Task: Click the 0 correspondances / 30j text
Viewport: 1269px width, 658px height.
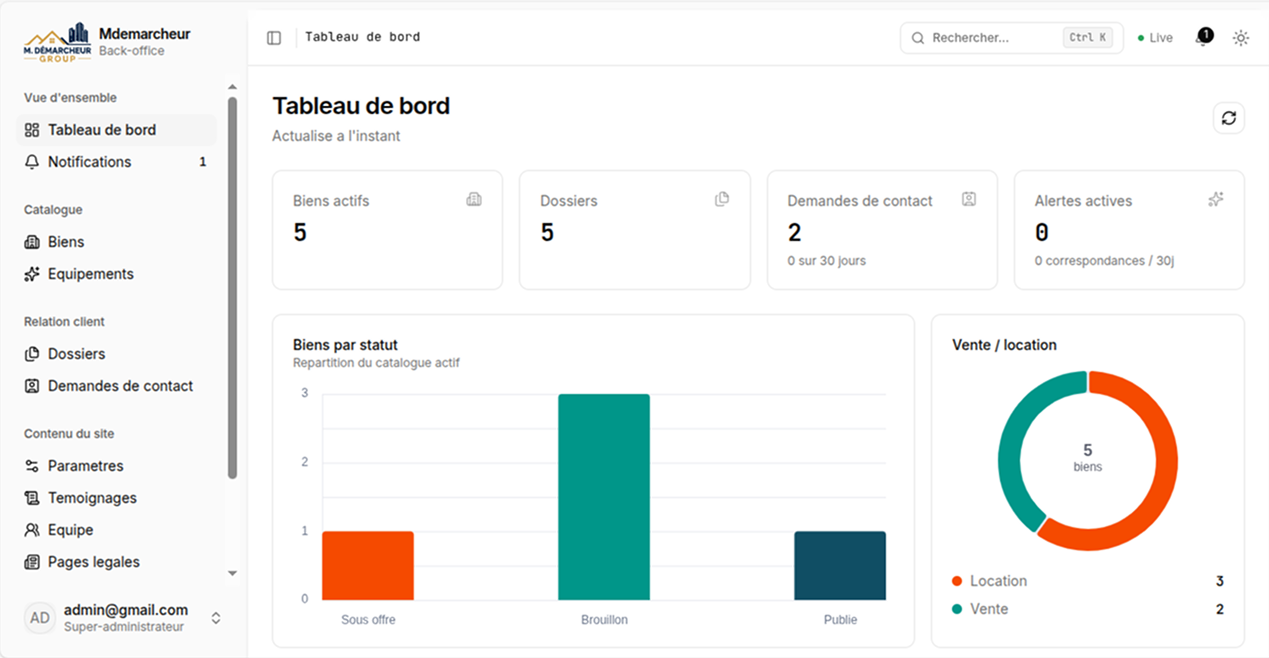Action: (1104, 261)
